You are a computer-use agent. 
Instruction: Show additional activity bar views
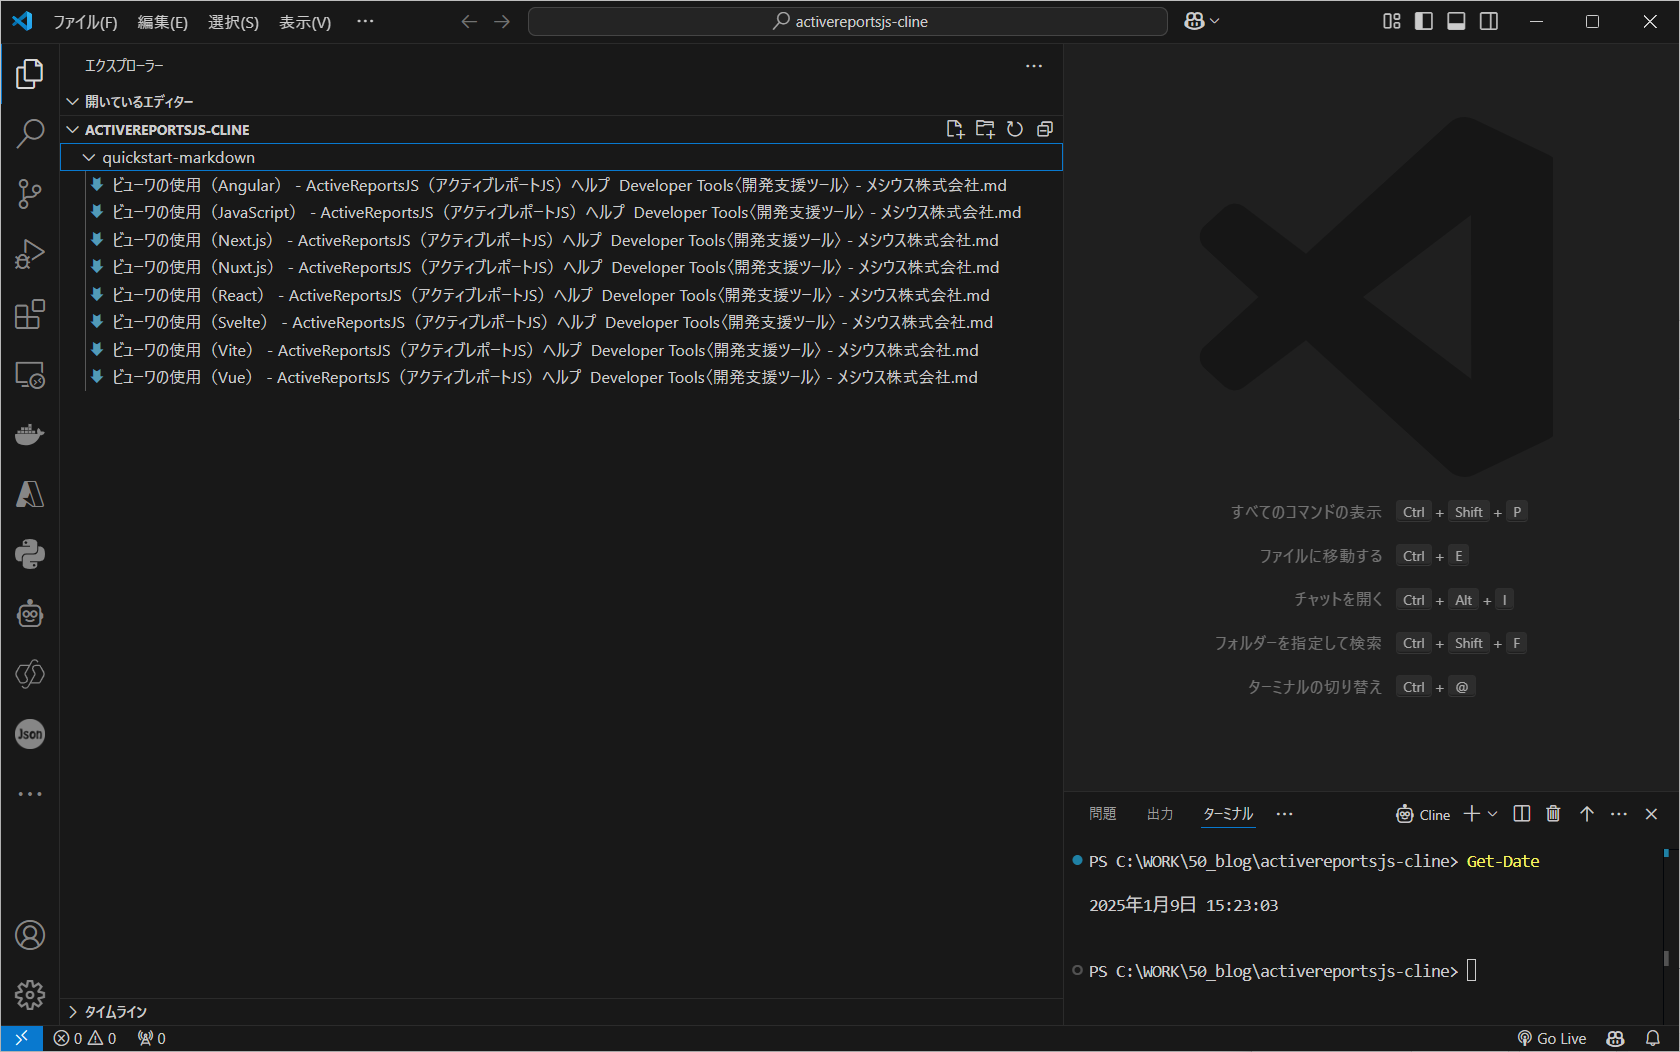[x=30, y=794]
